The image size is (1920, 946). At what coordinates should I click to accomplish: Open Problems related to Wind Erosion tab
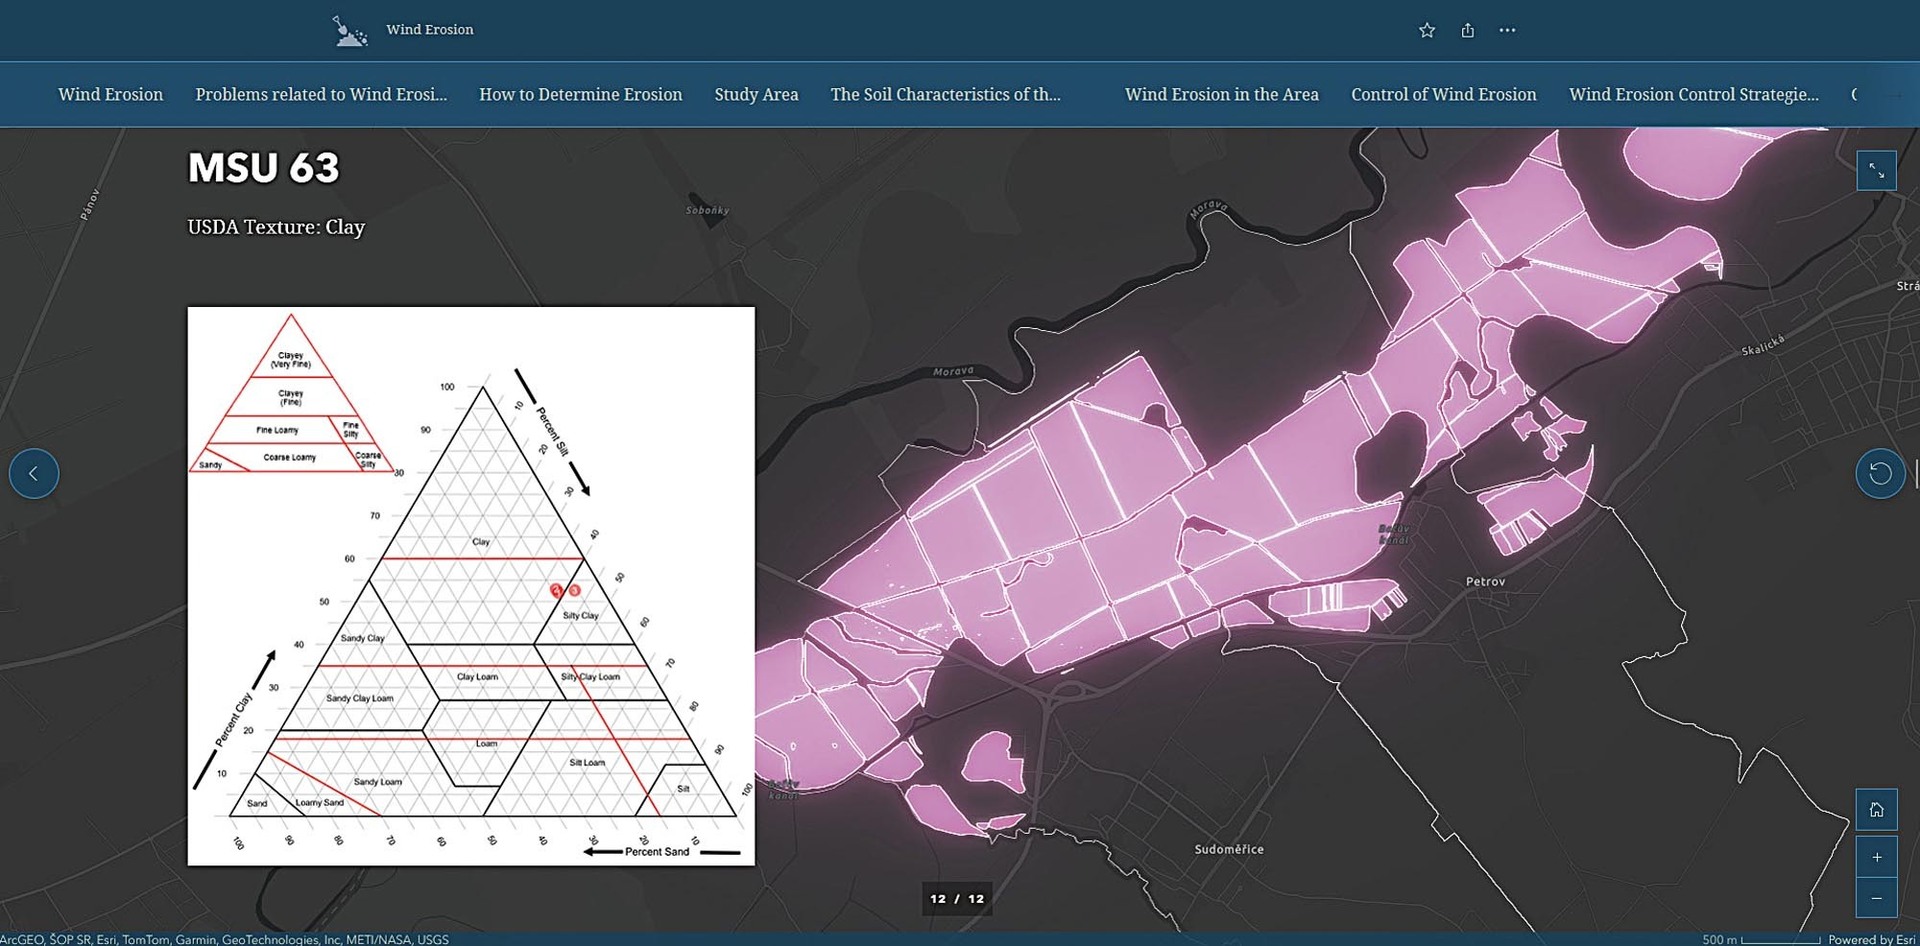click(x=321, y=94)
